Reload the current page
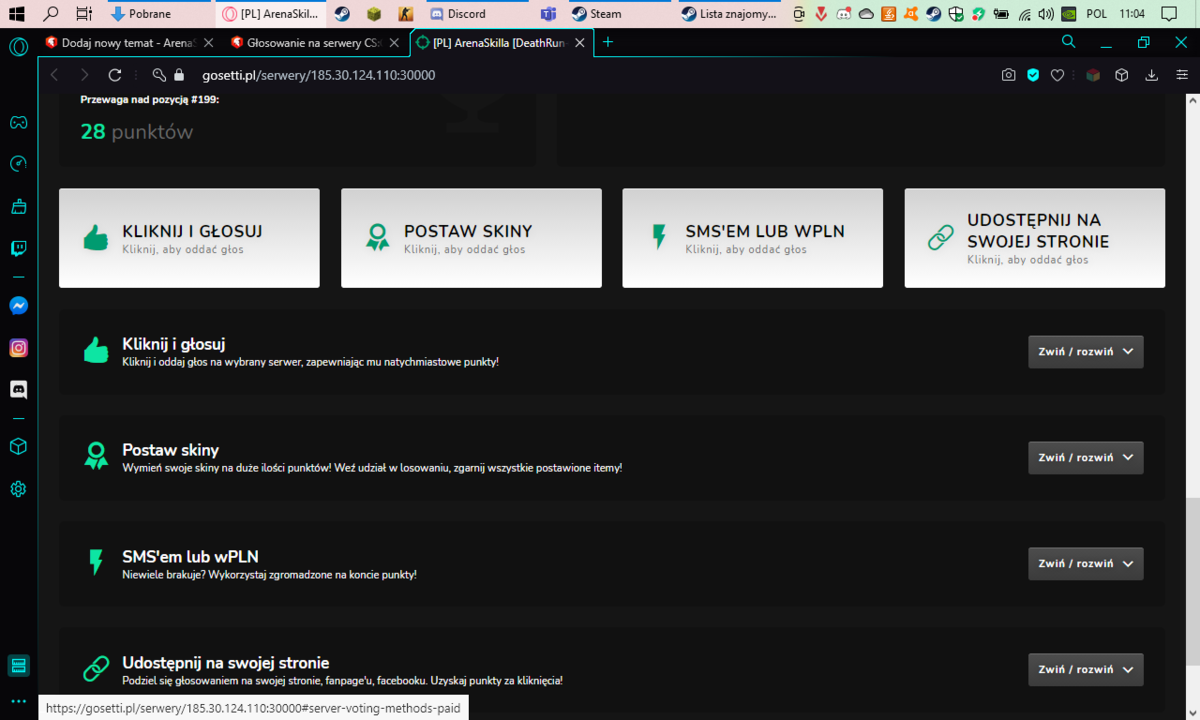This screenshot has width=1200, height=720. (x=115, y=75)
